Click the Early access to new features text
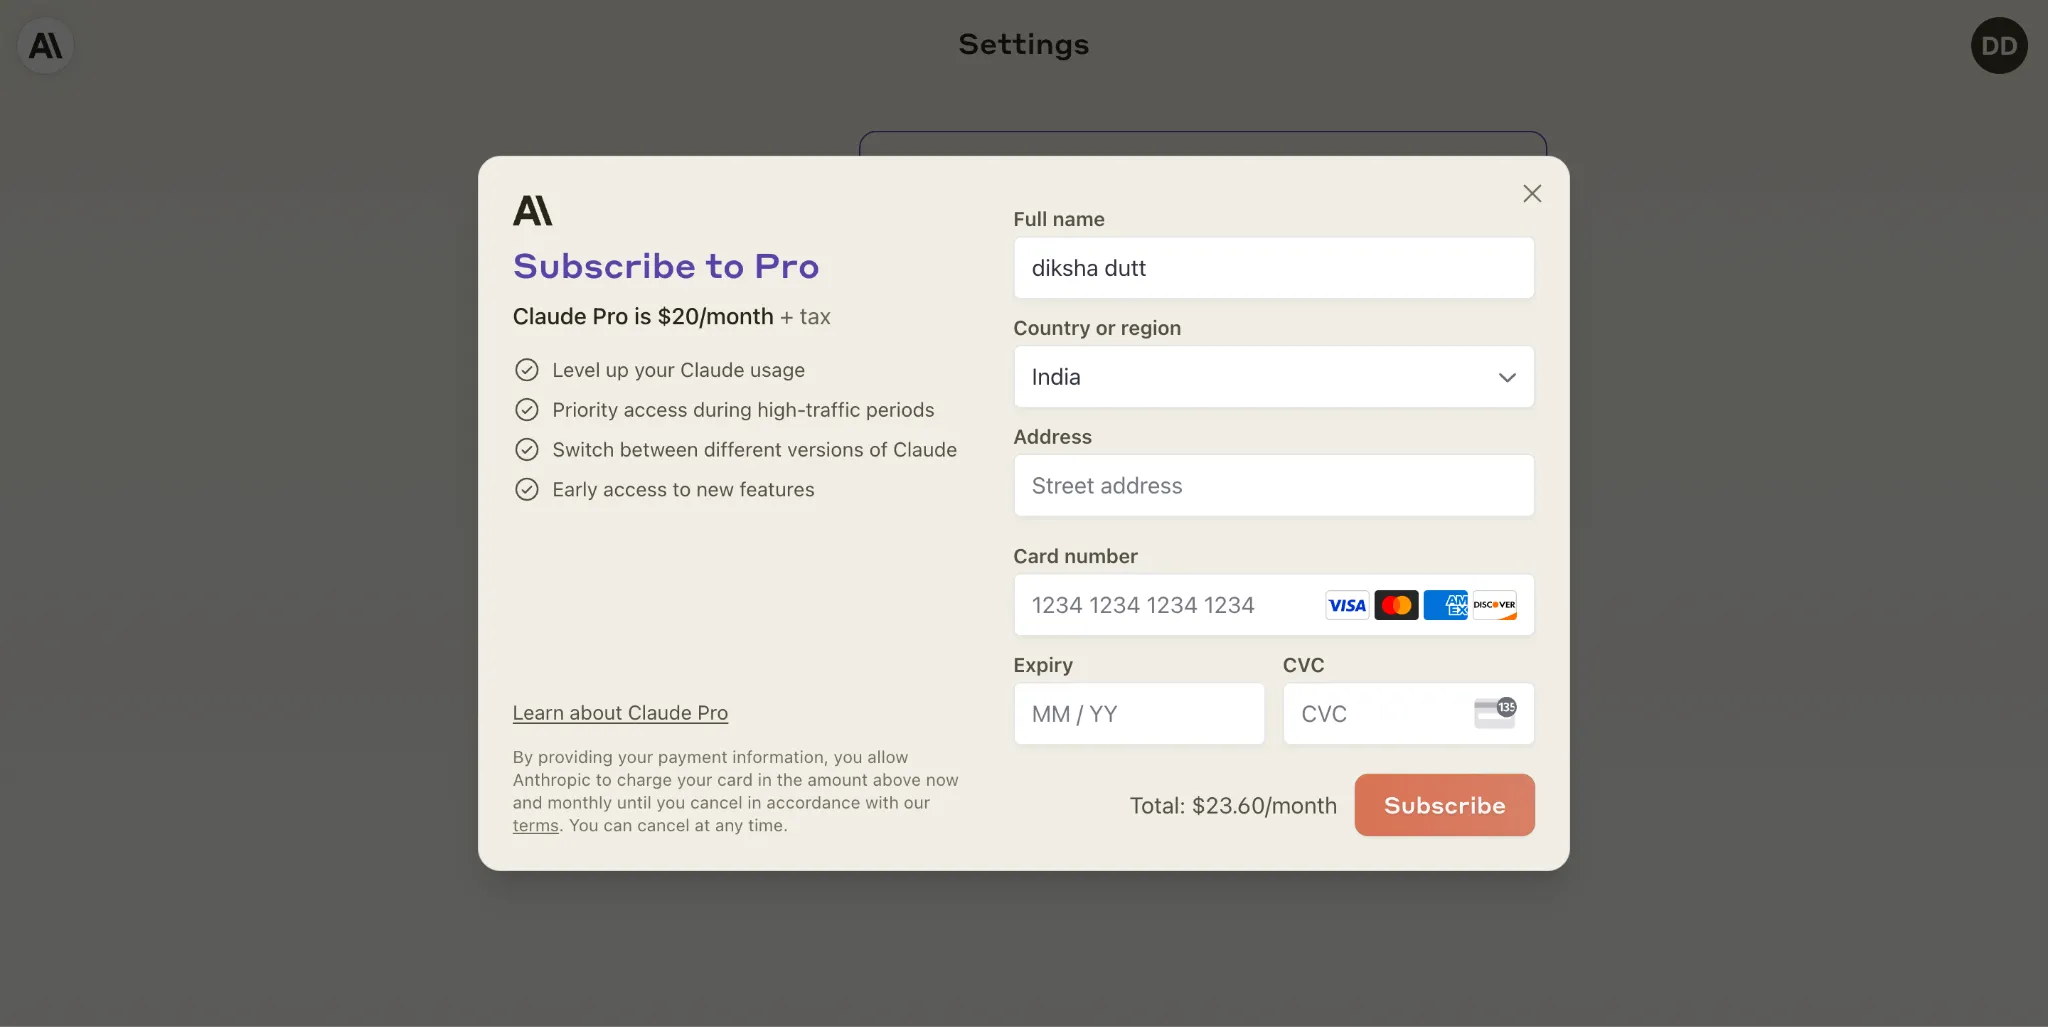Screen dimensions: 2048x1027 point(683,489)
